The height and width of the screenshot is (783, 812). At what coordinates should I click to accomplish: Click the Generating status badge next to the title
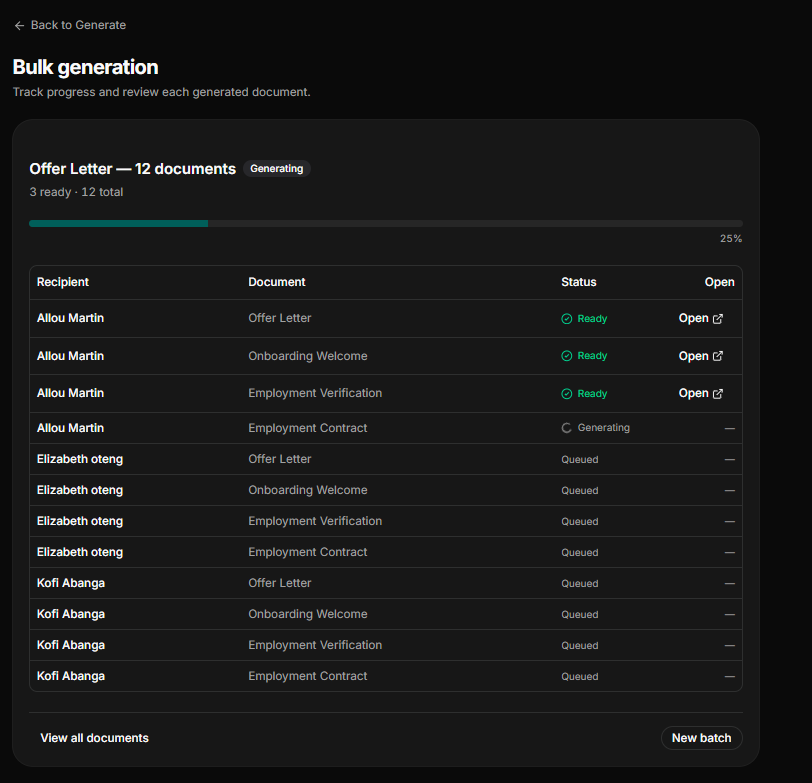(x=277, y=169)
